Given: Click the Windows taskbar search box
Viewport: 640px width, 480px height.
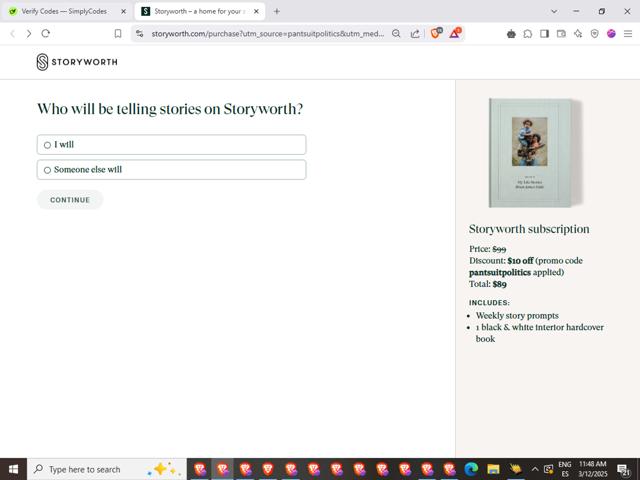Looking at the screenshot, I should [x=107, y=469].
